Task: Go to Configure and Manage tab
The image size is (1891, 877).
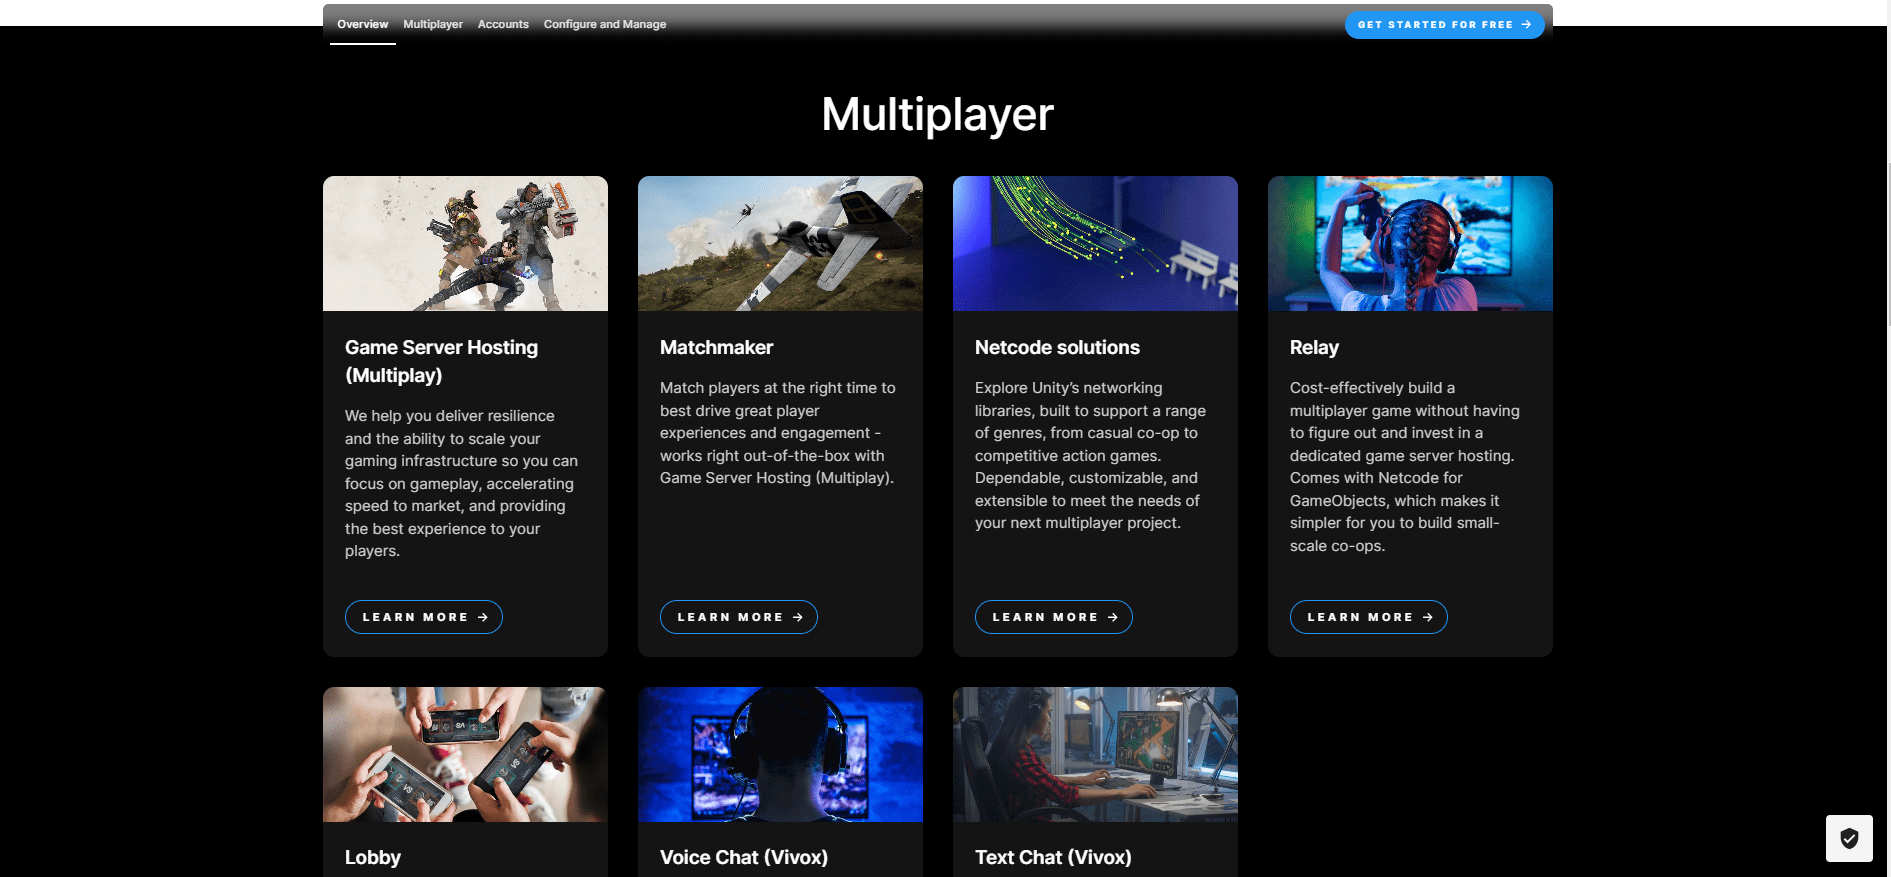Action: (x=604, y=24)
